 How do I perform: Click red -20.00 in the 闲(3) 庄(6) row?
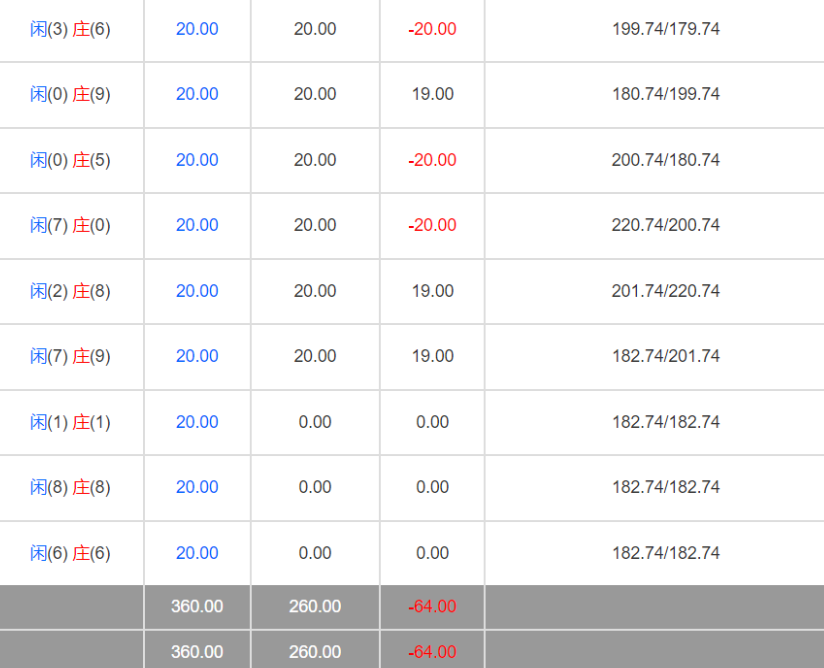click(432, 29)
